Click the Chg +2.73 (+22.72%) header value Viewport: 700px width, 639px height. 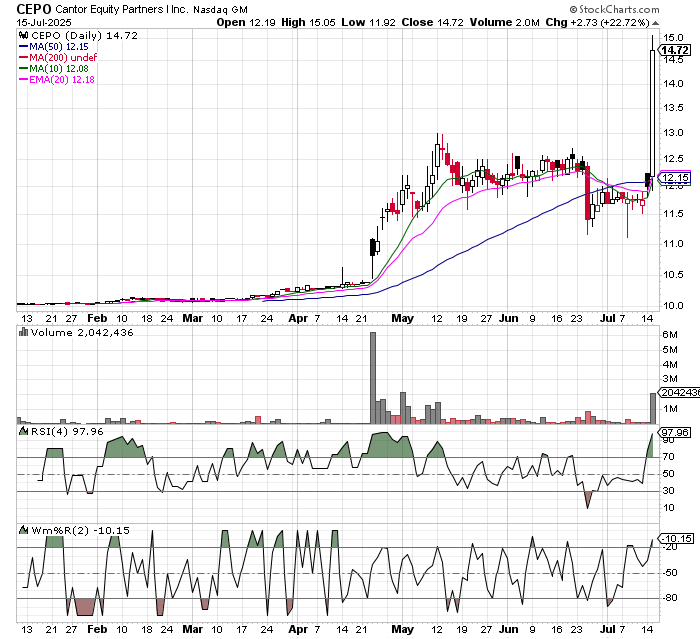[597, 22]
